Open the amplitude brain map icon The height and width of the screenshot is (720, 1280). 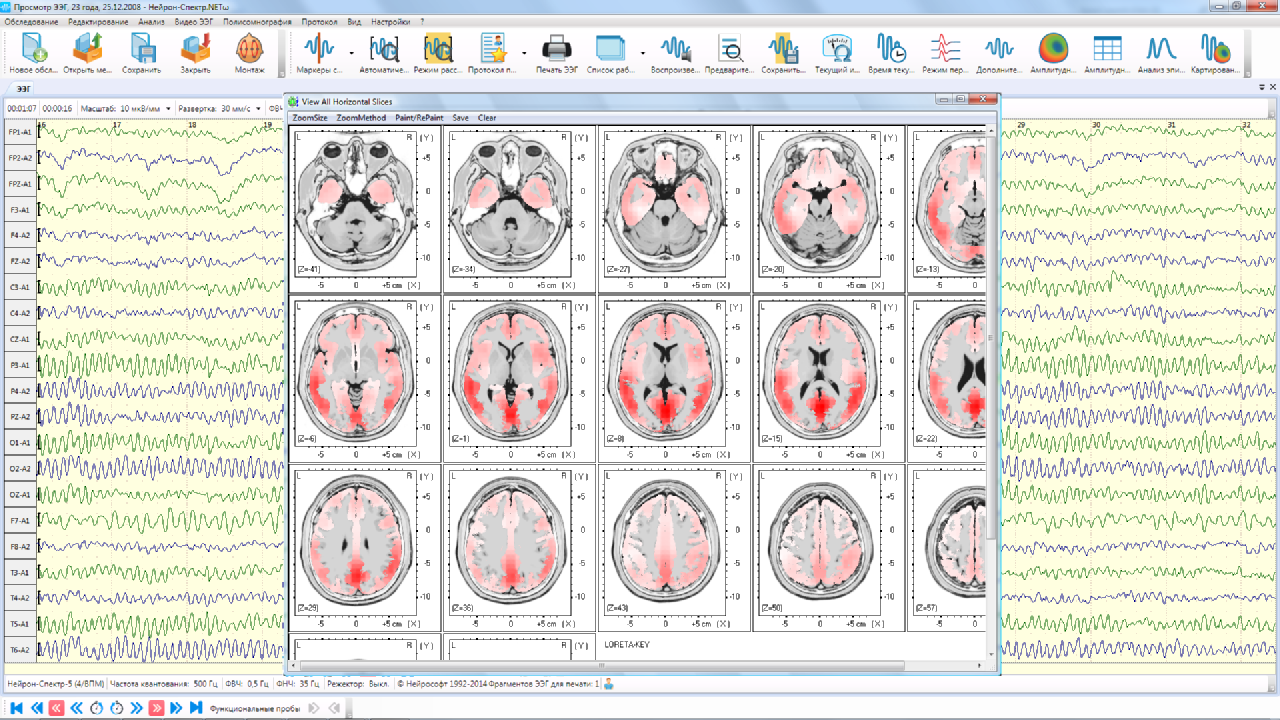tap(1052, 54)
